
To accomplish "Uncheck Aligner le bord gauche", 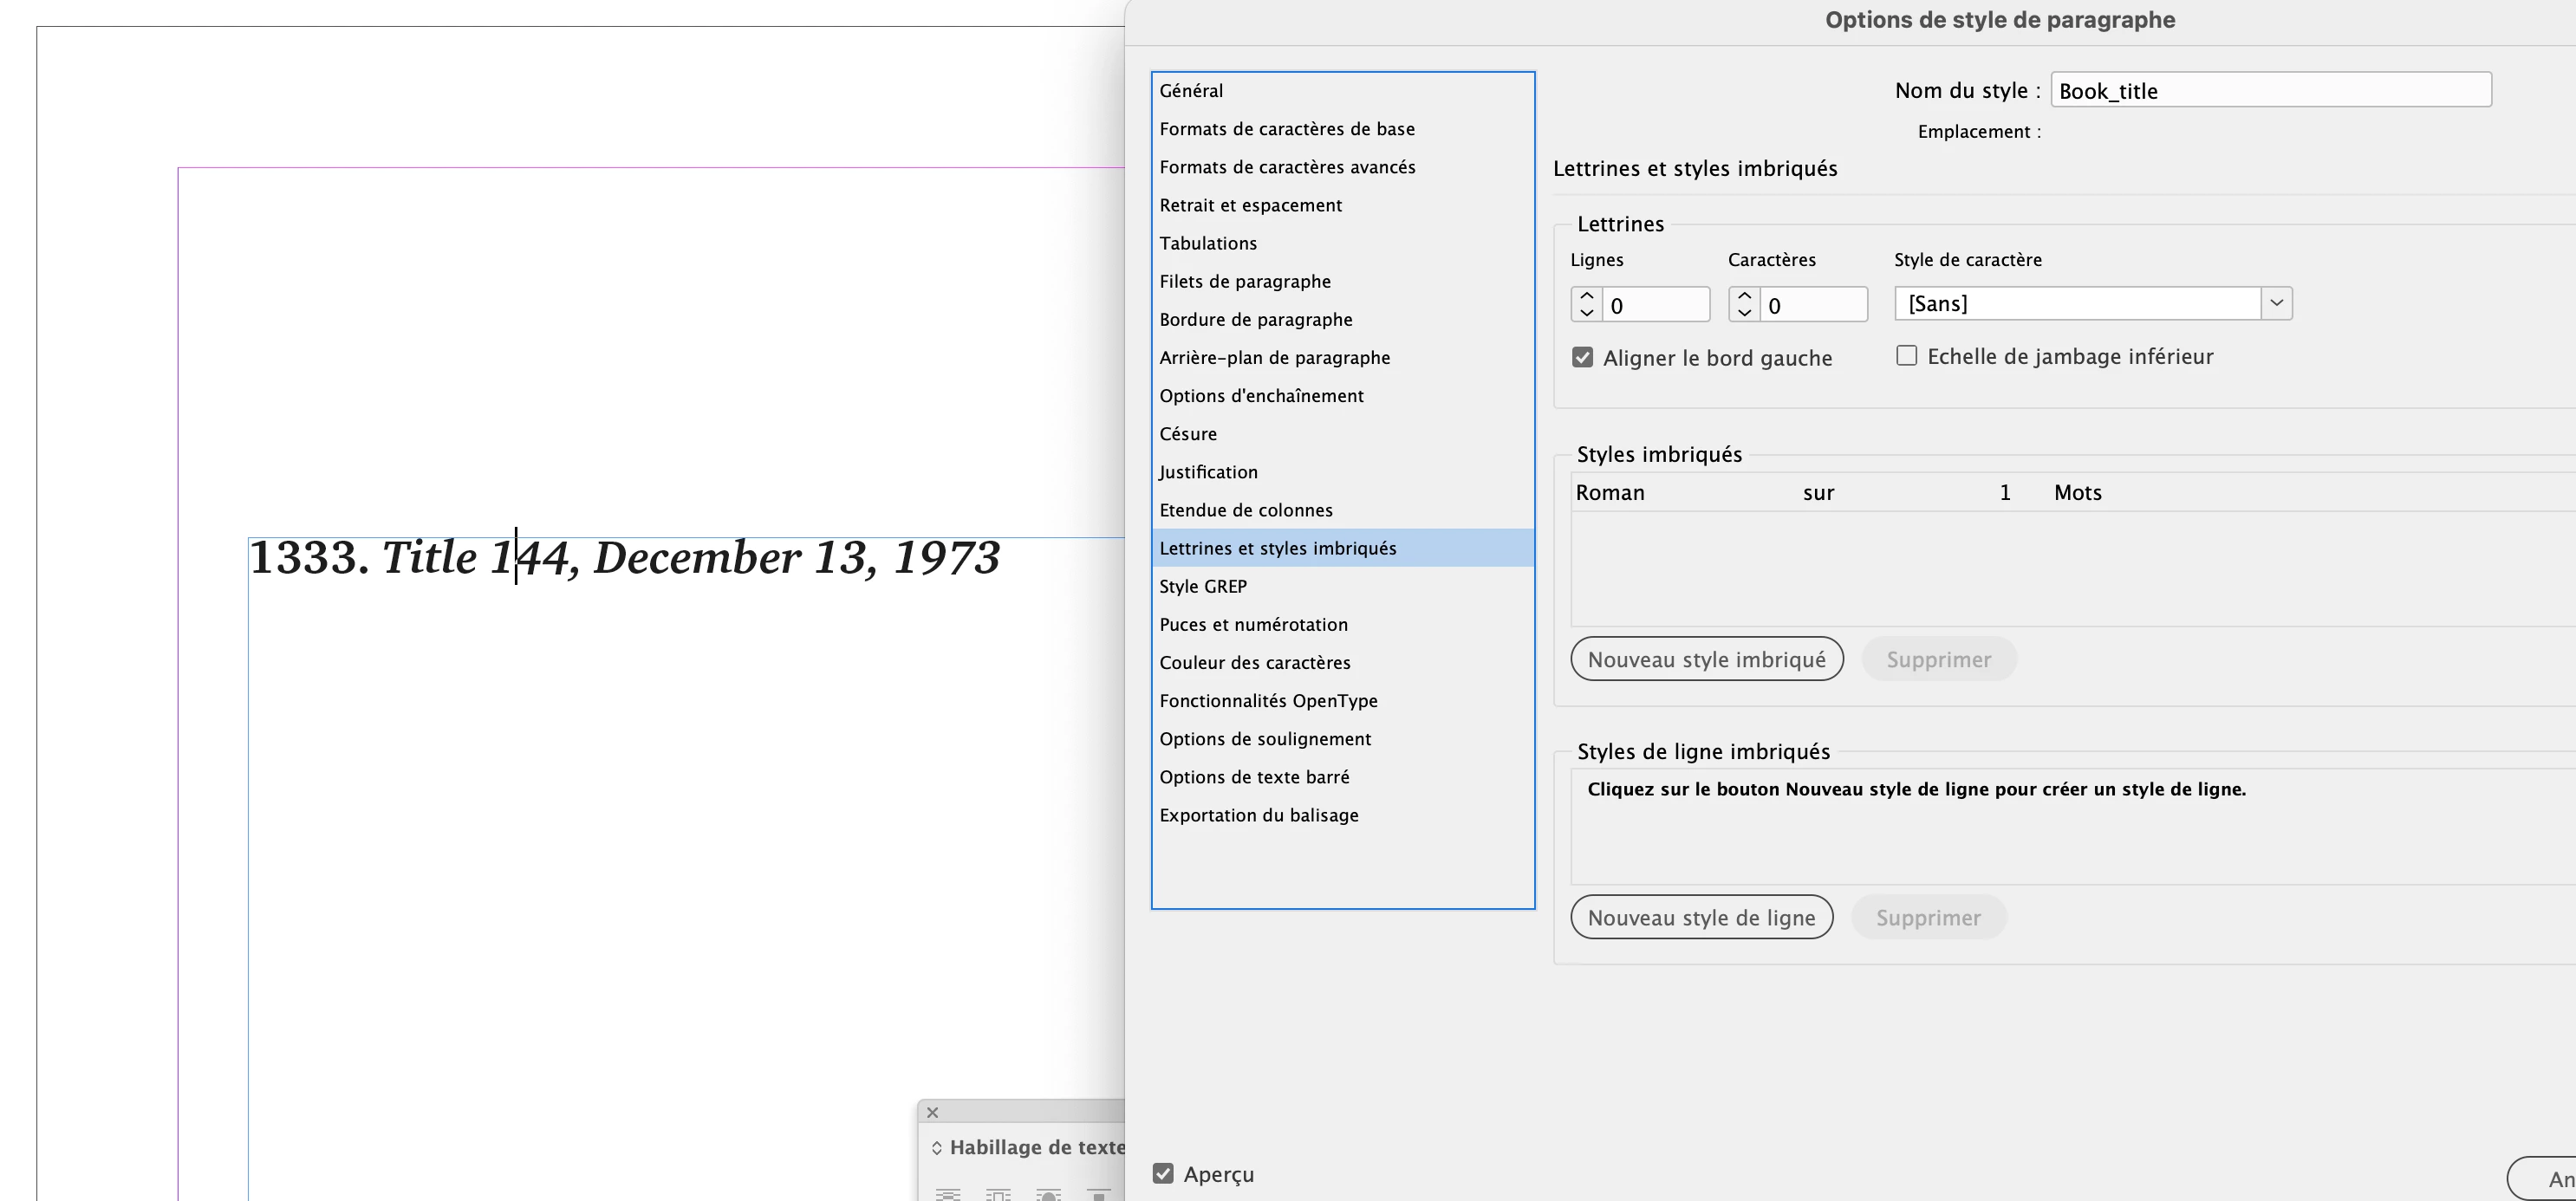I will tap(1582, 358).
